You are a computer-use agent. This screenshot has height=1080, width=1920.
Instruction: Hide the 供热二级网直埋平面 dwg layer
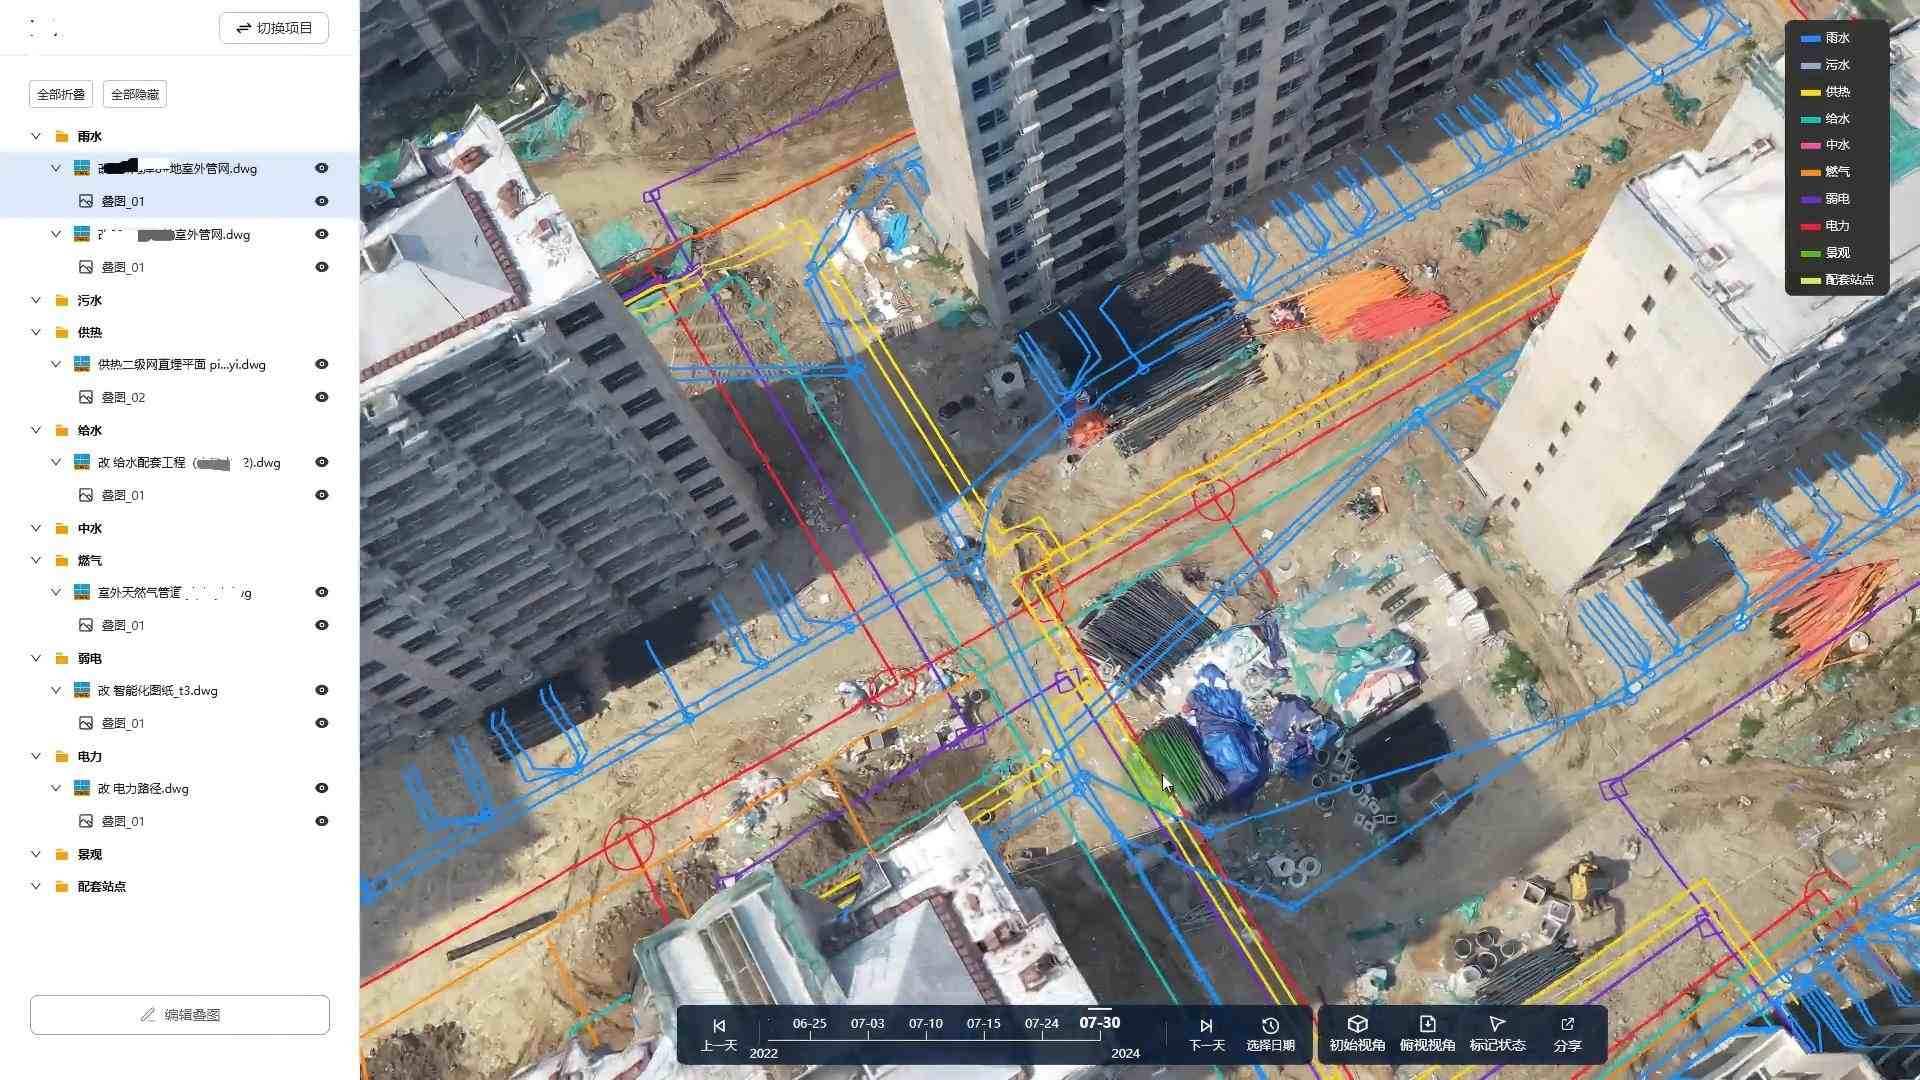pos(322,364)
